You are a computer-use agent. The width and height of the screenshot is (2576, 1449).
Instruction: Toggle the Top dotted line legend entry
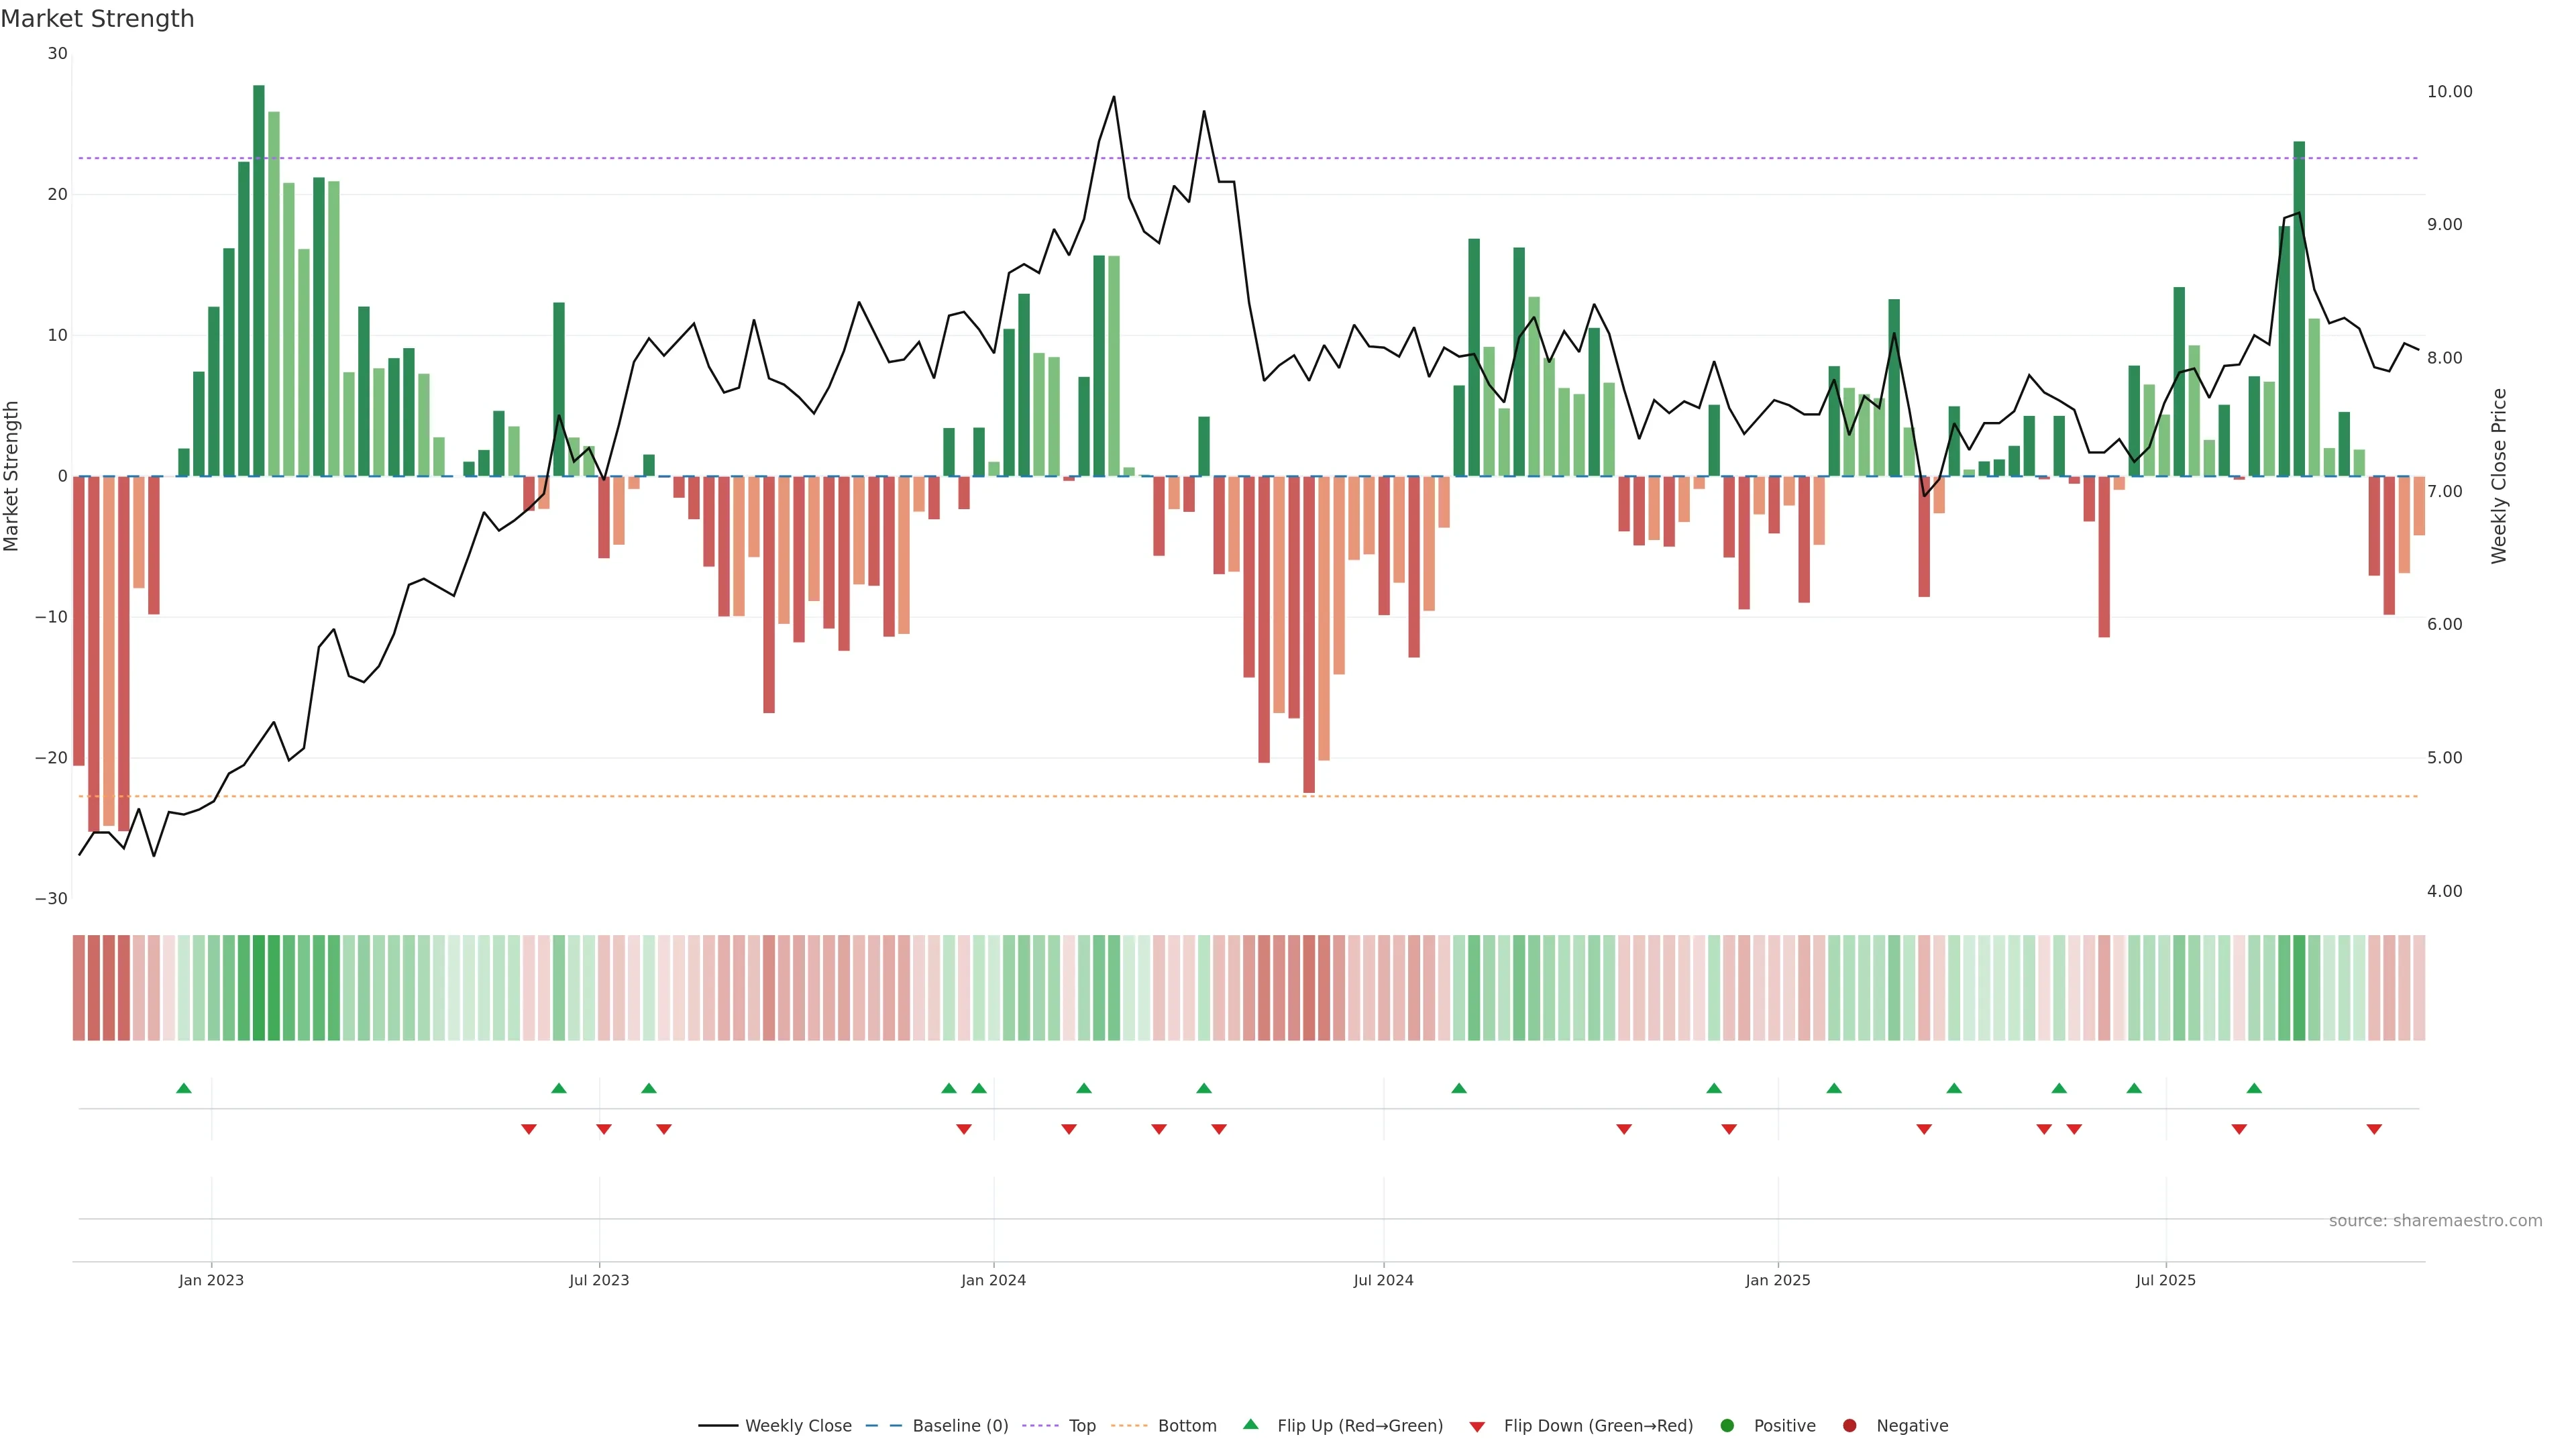pos(1081,1425)
